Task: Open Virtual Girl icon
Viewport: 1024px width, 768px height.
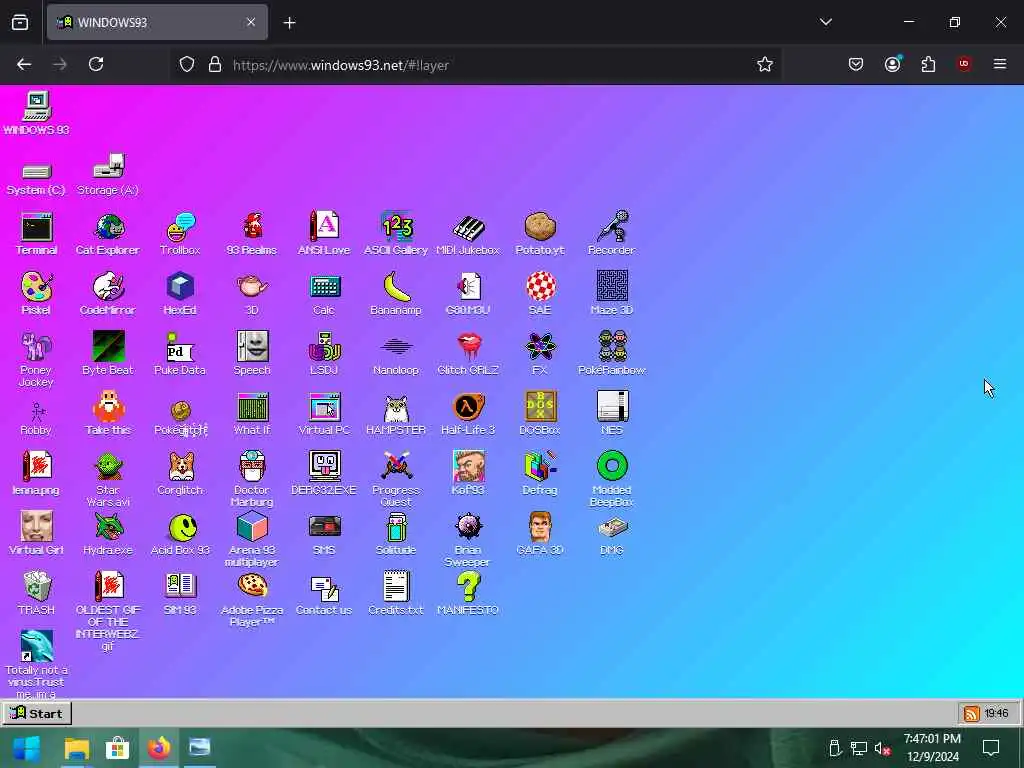Action: pyautogui.click(x=37, y=527)
